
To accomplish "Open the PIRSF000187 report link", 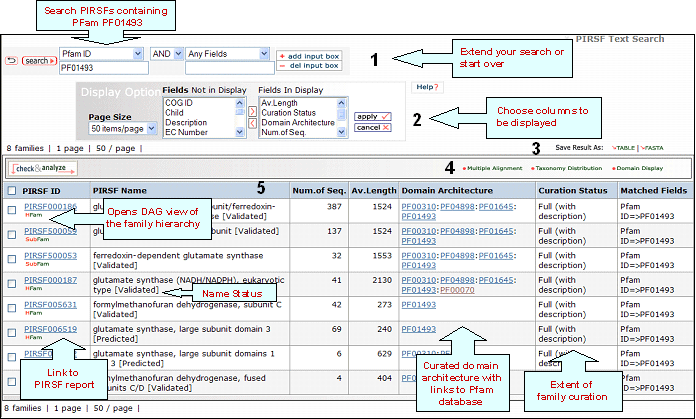I will point(50,281).
